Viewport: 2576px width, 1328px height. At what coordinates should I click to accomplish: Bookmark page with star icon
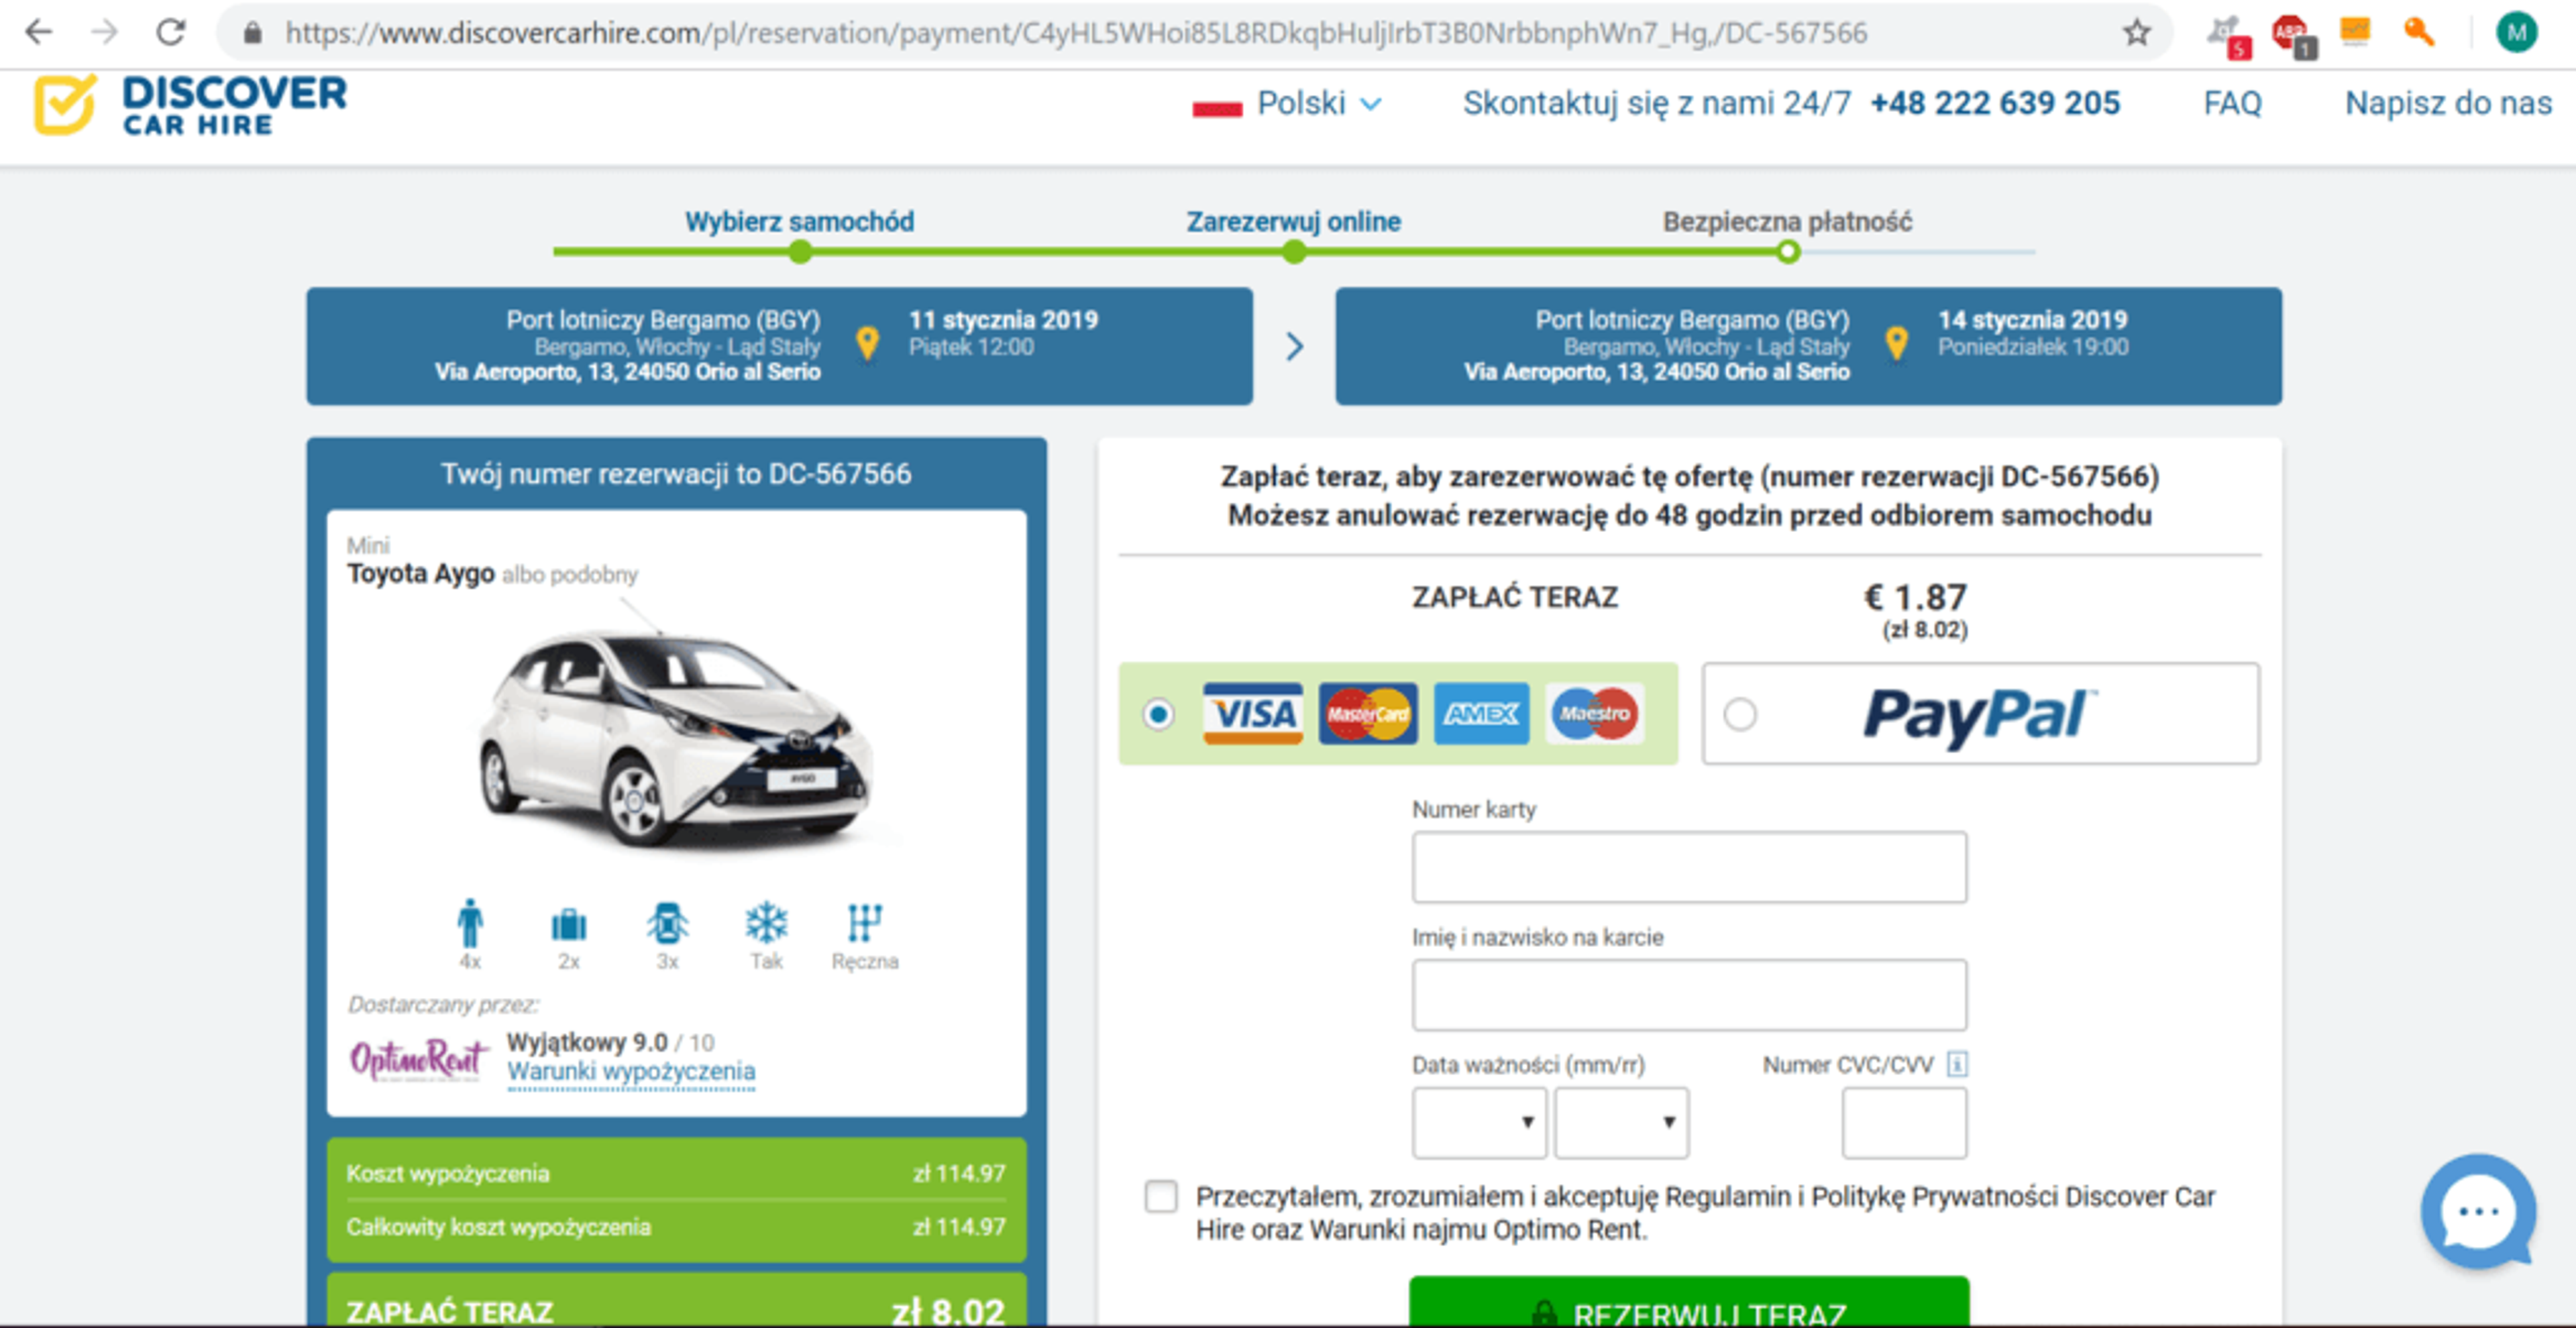pos(2137,33)
